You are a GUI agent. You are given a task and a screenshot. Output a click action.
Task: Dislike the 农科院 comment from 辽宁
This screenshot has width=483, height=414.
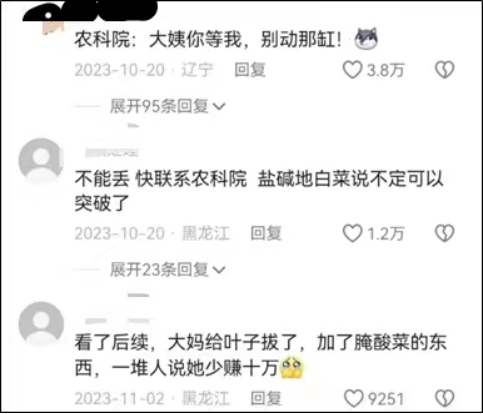click(445, 70)
